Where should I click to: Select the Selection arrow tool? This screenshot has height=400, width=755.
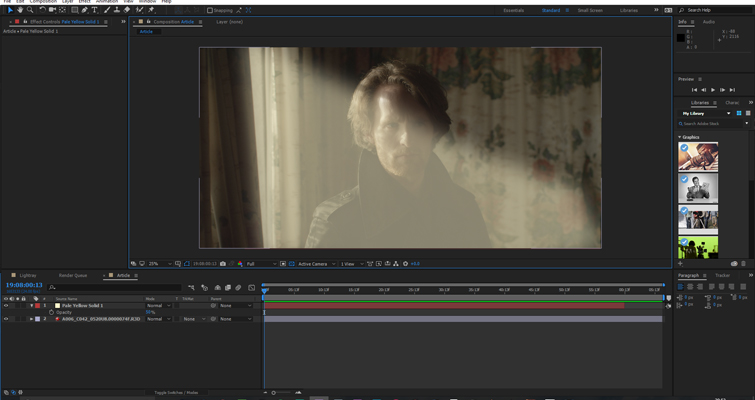(9, 10)
